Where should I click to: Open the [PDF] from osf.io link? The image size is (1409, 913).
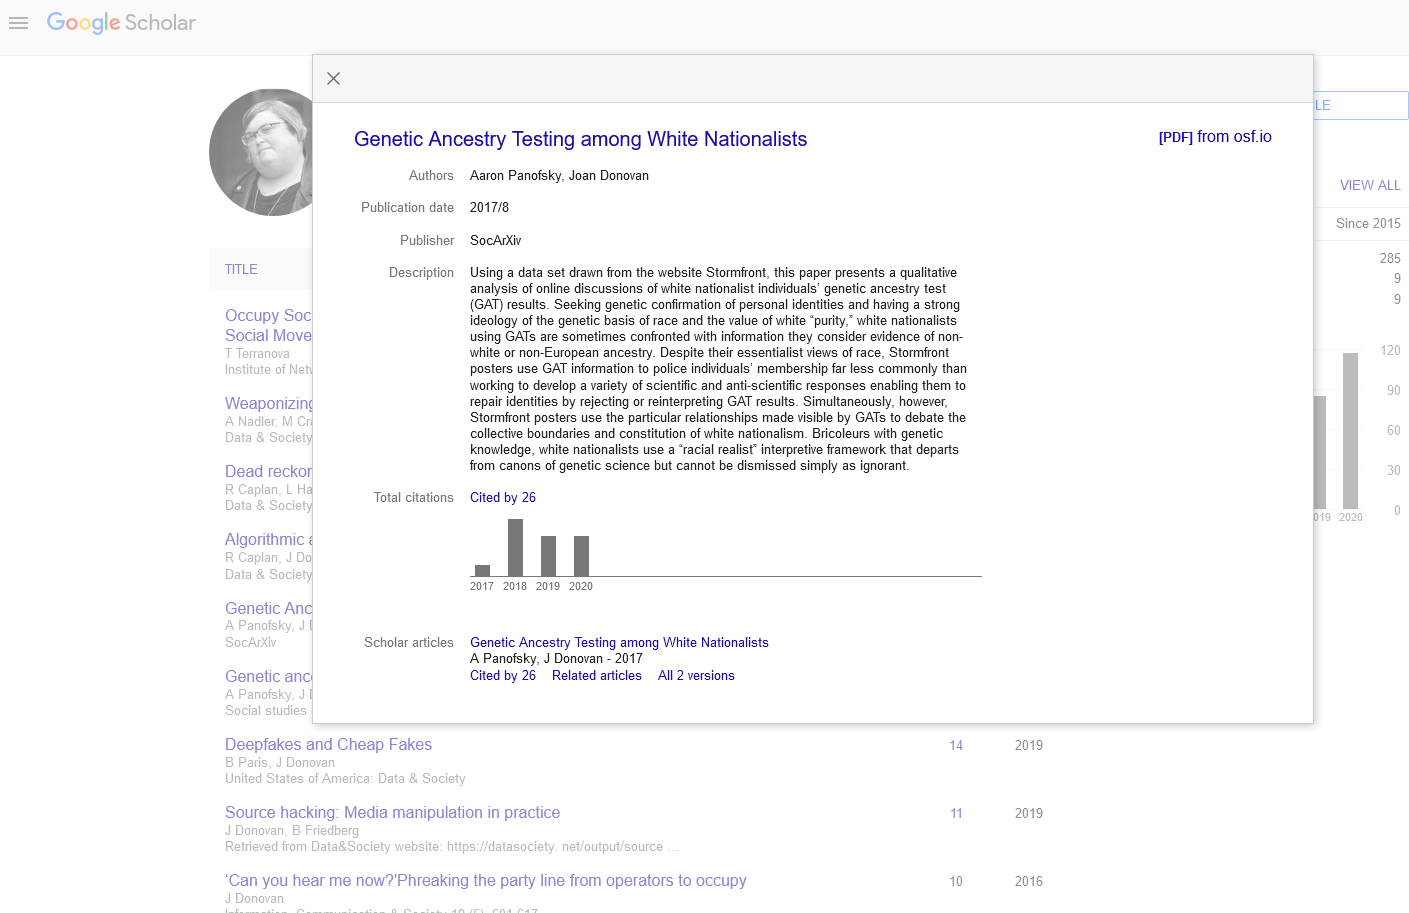1215,137
